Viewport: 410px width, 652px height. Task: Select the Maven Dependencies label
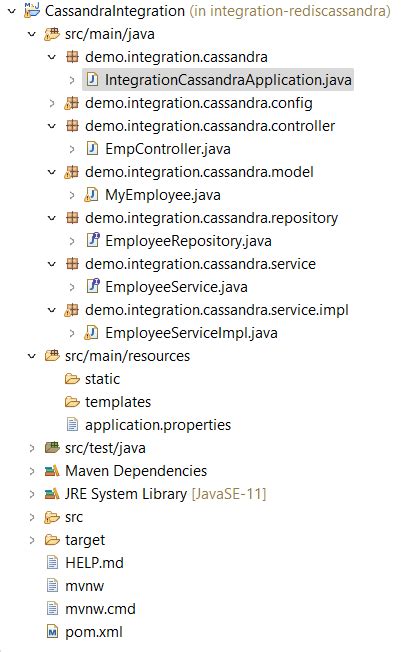(x=136, y=471)
